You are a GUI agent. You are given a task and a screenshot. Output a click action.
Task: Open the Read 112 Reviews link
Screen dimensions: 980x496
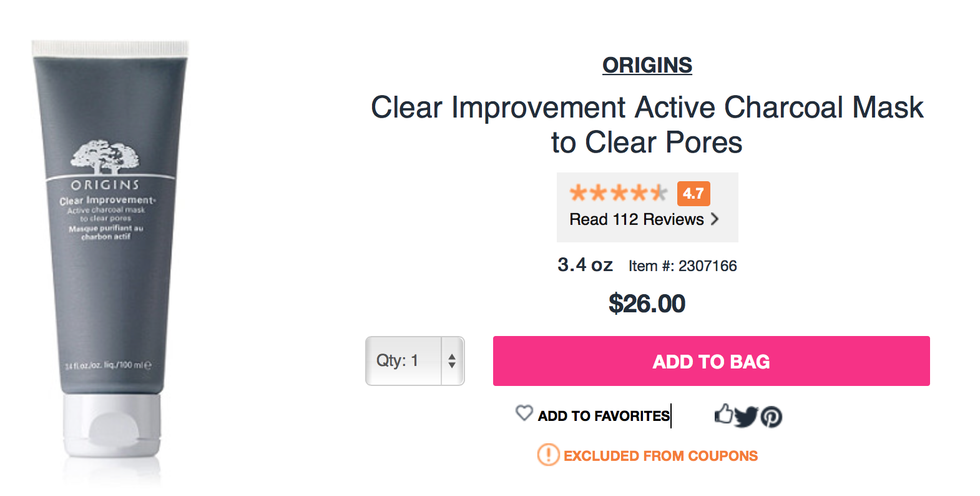click(637, 219)
